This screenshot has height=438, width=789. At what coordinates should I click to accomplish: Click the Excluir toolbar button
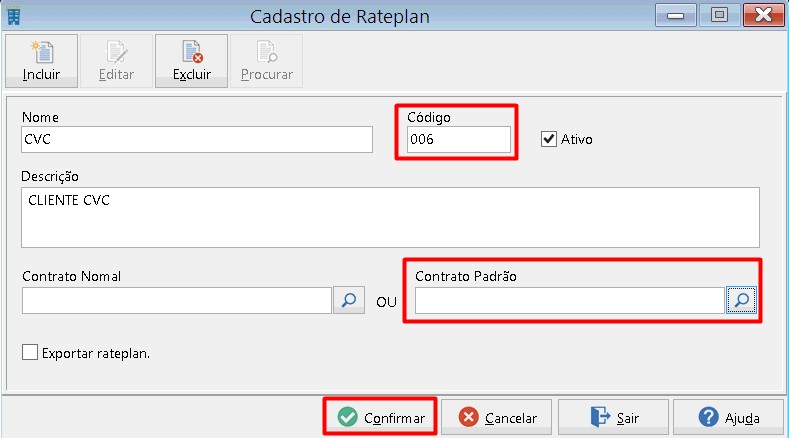pos(191,61)
